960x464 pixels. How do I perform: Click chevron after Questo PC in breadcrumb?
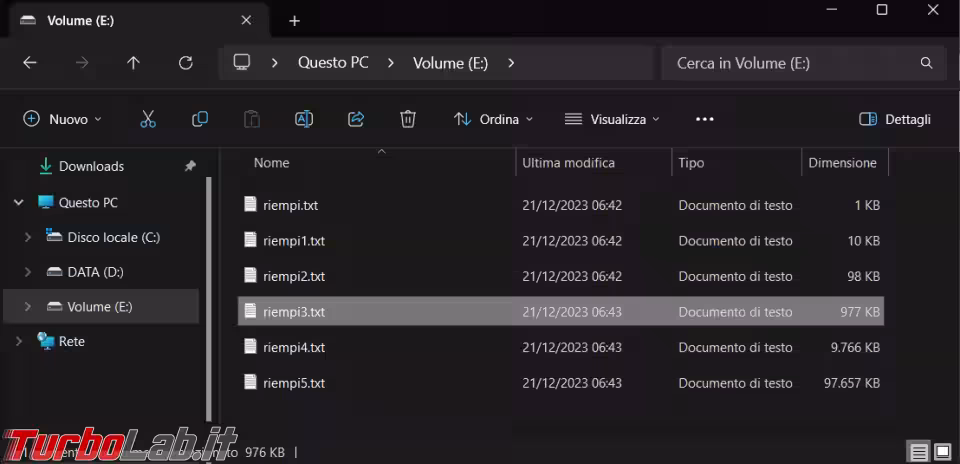pyautogui.click(x=391, y=63)
